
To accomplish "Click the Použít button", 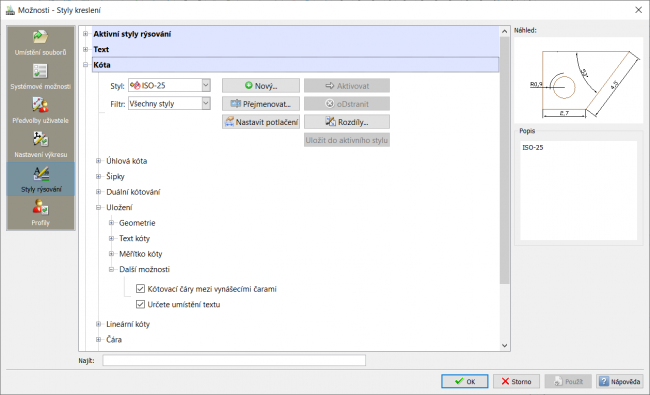I will [568, 381].
